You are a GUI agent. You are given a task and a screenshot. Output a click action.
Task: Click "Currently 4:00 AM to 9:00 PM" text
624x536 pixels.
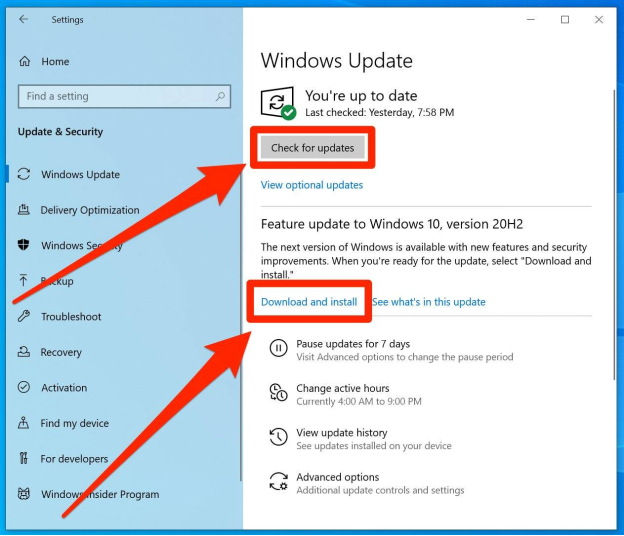coord(359,401)
